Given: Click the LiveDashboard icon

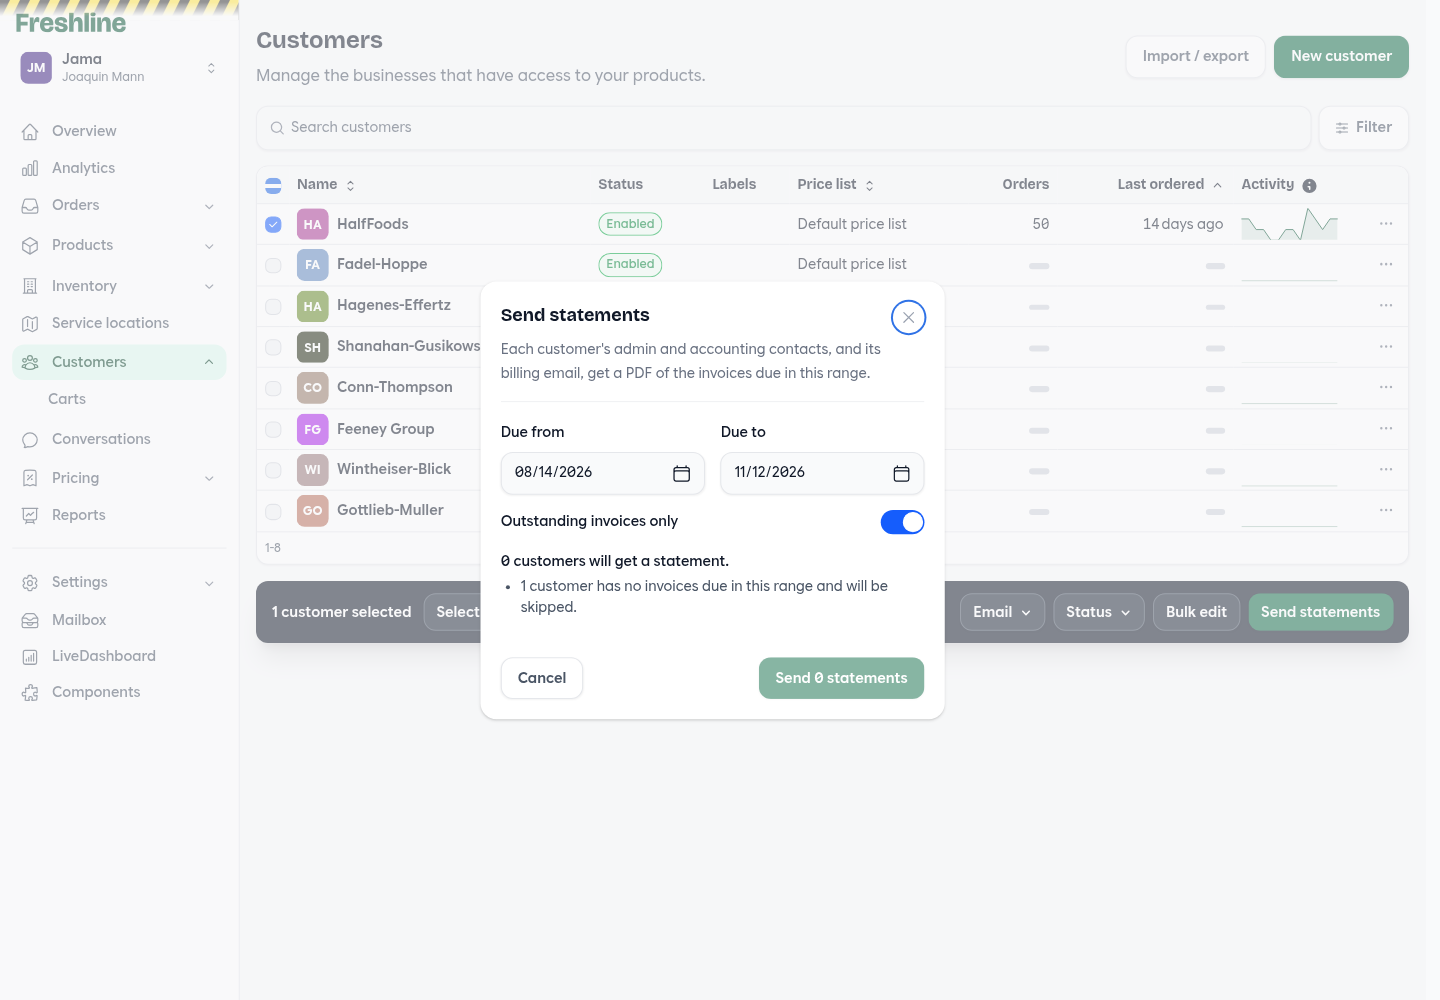Looking at the screenshot, I should coord(30,657).
